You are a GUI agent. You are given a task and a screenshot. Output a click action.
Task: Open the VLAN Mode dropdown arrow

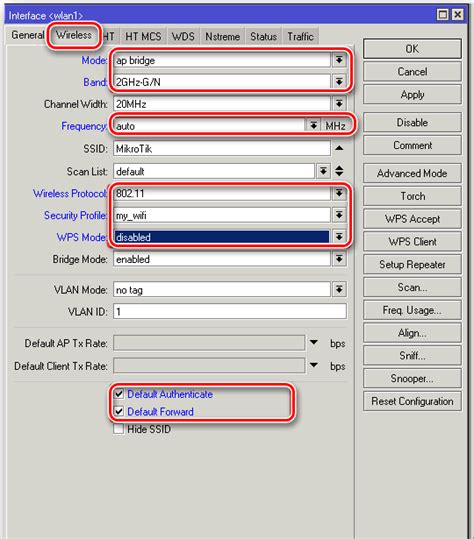point(339,289)
